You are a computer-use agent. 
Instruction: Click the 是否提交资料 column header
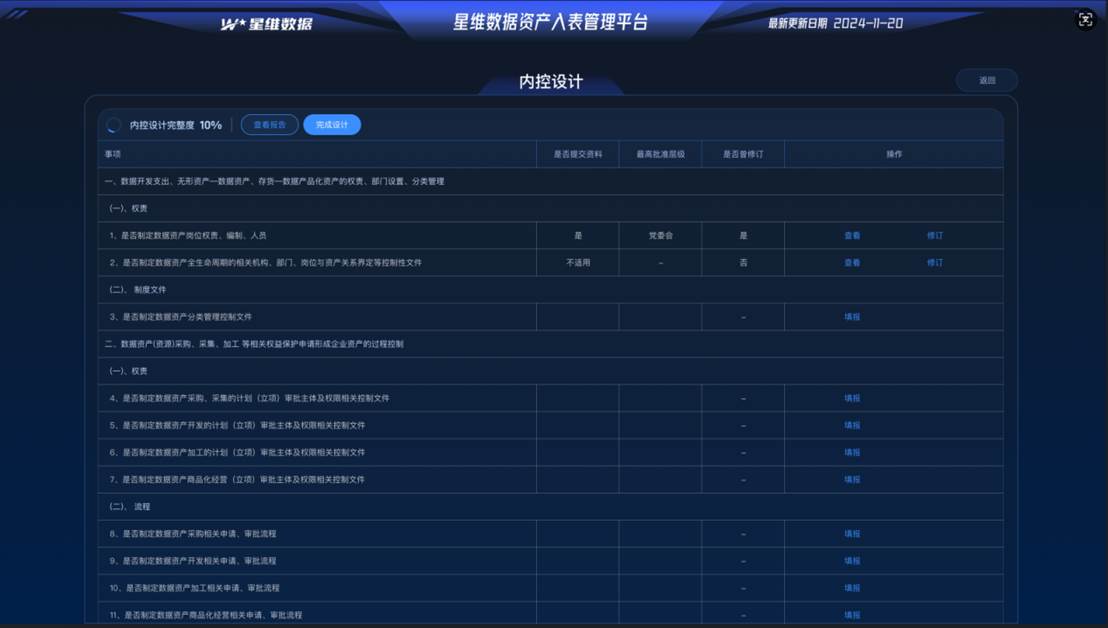coord(577,154)
